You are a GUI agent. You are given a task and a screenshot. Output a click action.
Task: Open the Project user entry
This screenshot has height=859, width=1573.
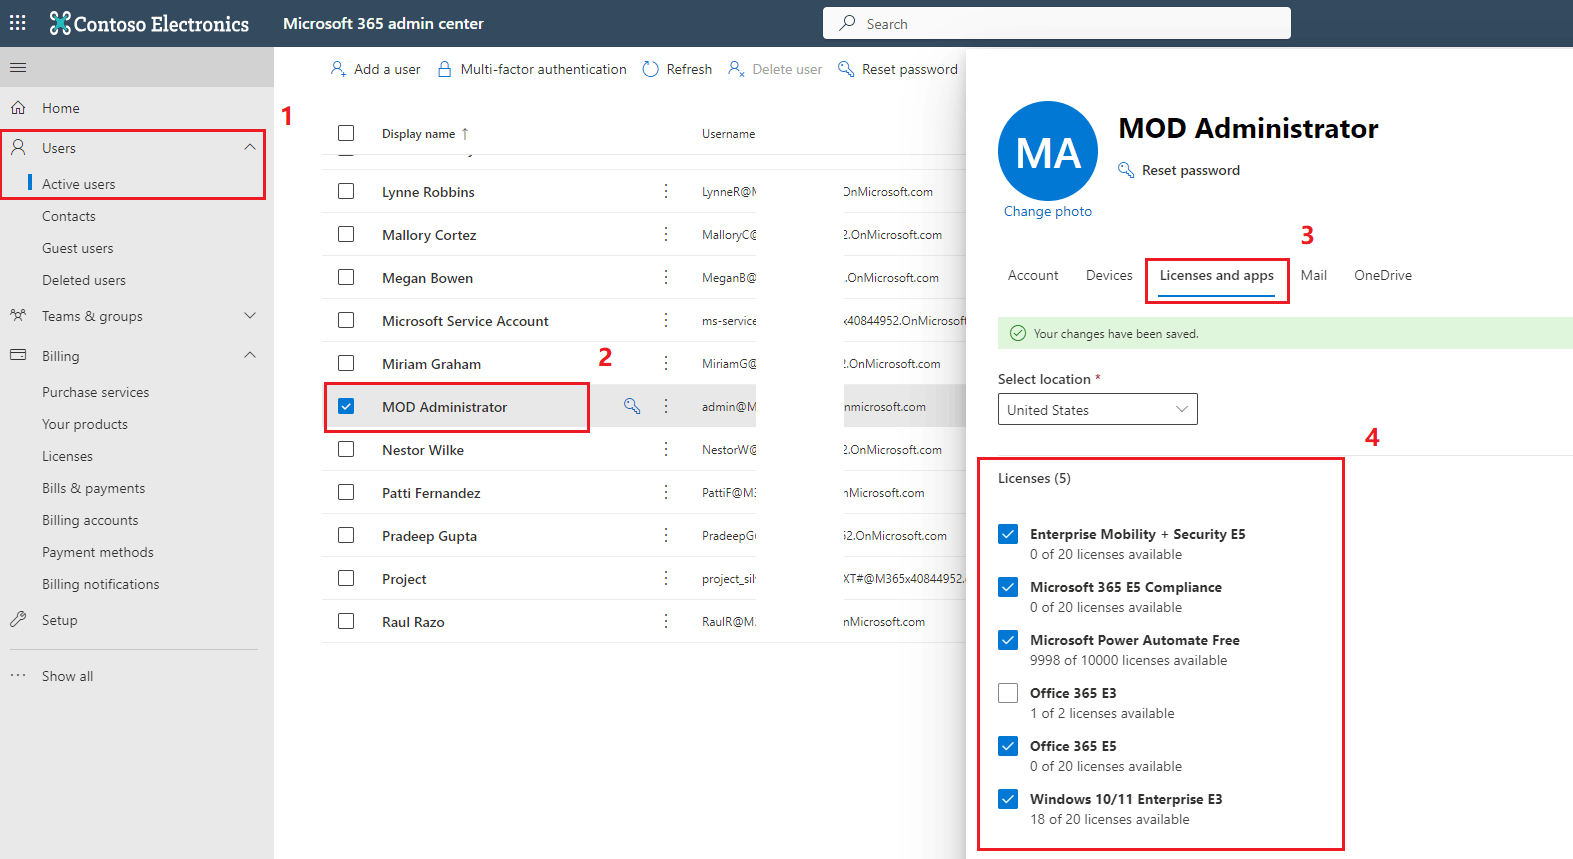coord(404,579)
